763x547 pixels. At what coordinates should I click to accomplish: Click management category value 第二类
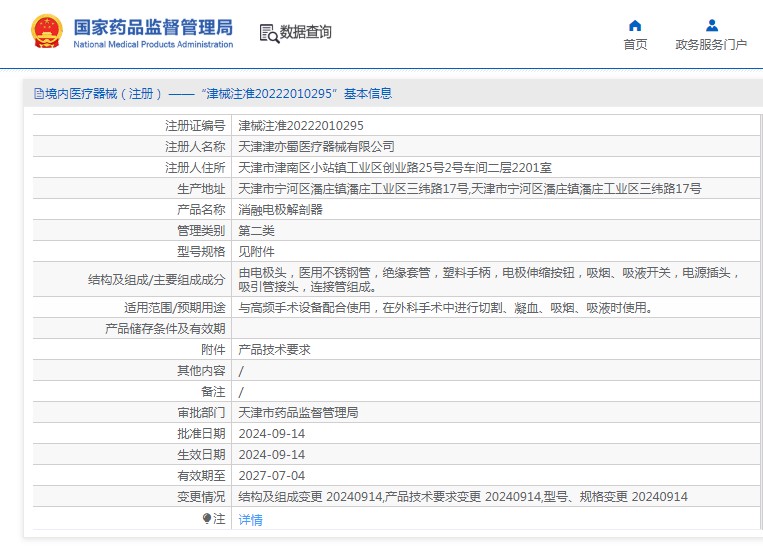256,231
